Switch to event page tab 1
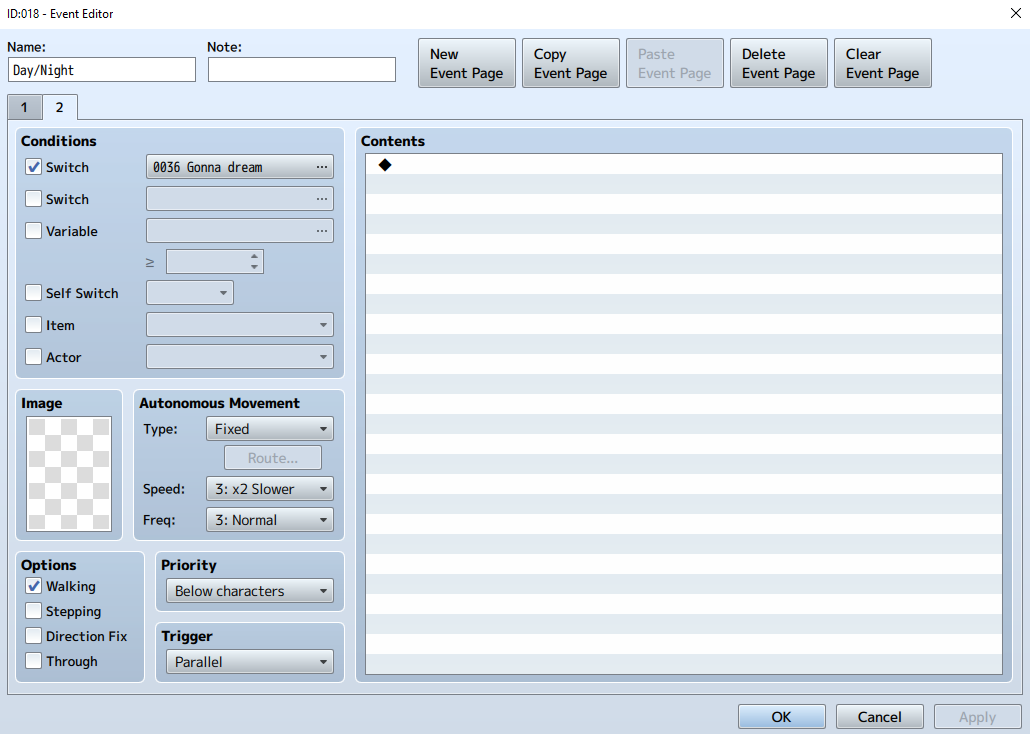The width and height of the screenshot is (1030, 734). pyautogui.click(x=24, y=108)
